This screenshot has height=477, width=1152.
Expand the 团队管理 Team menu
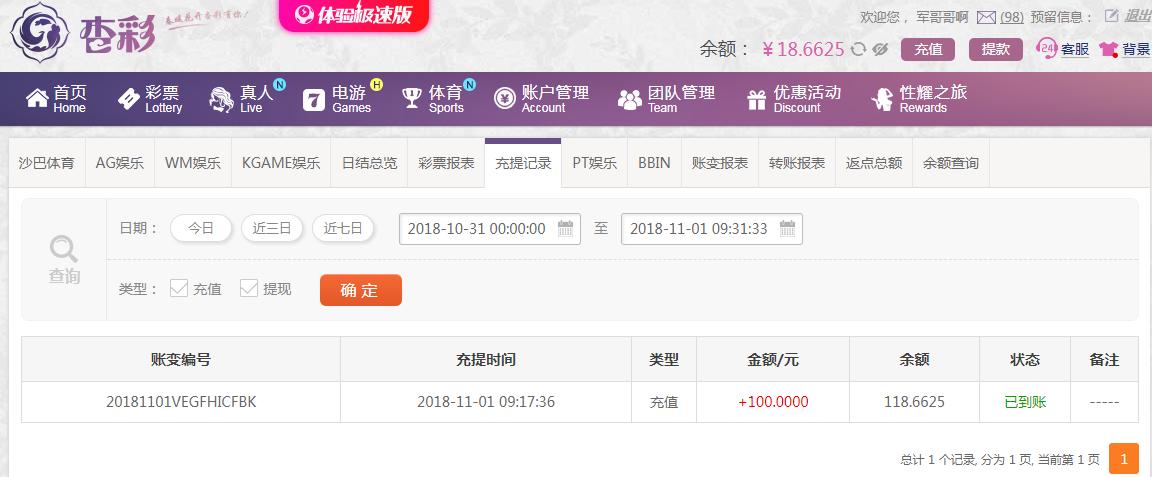tap(666, 98)
